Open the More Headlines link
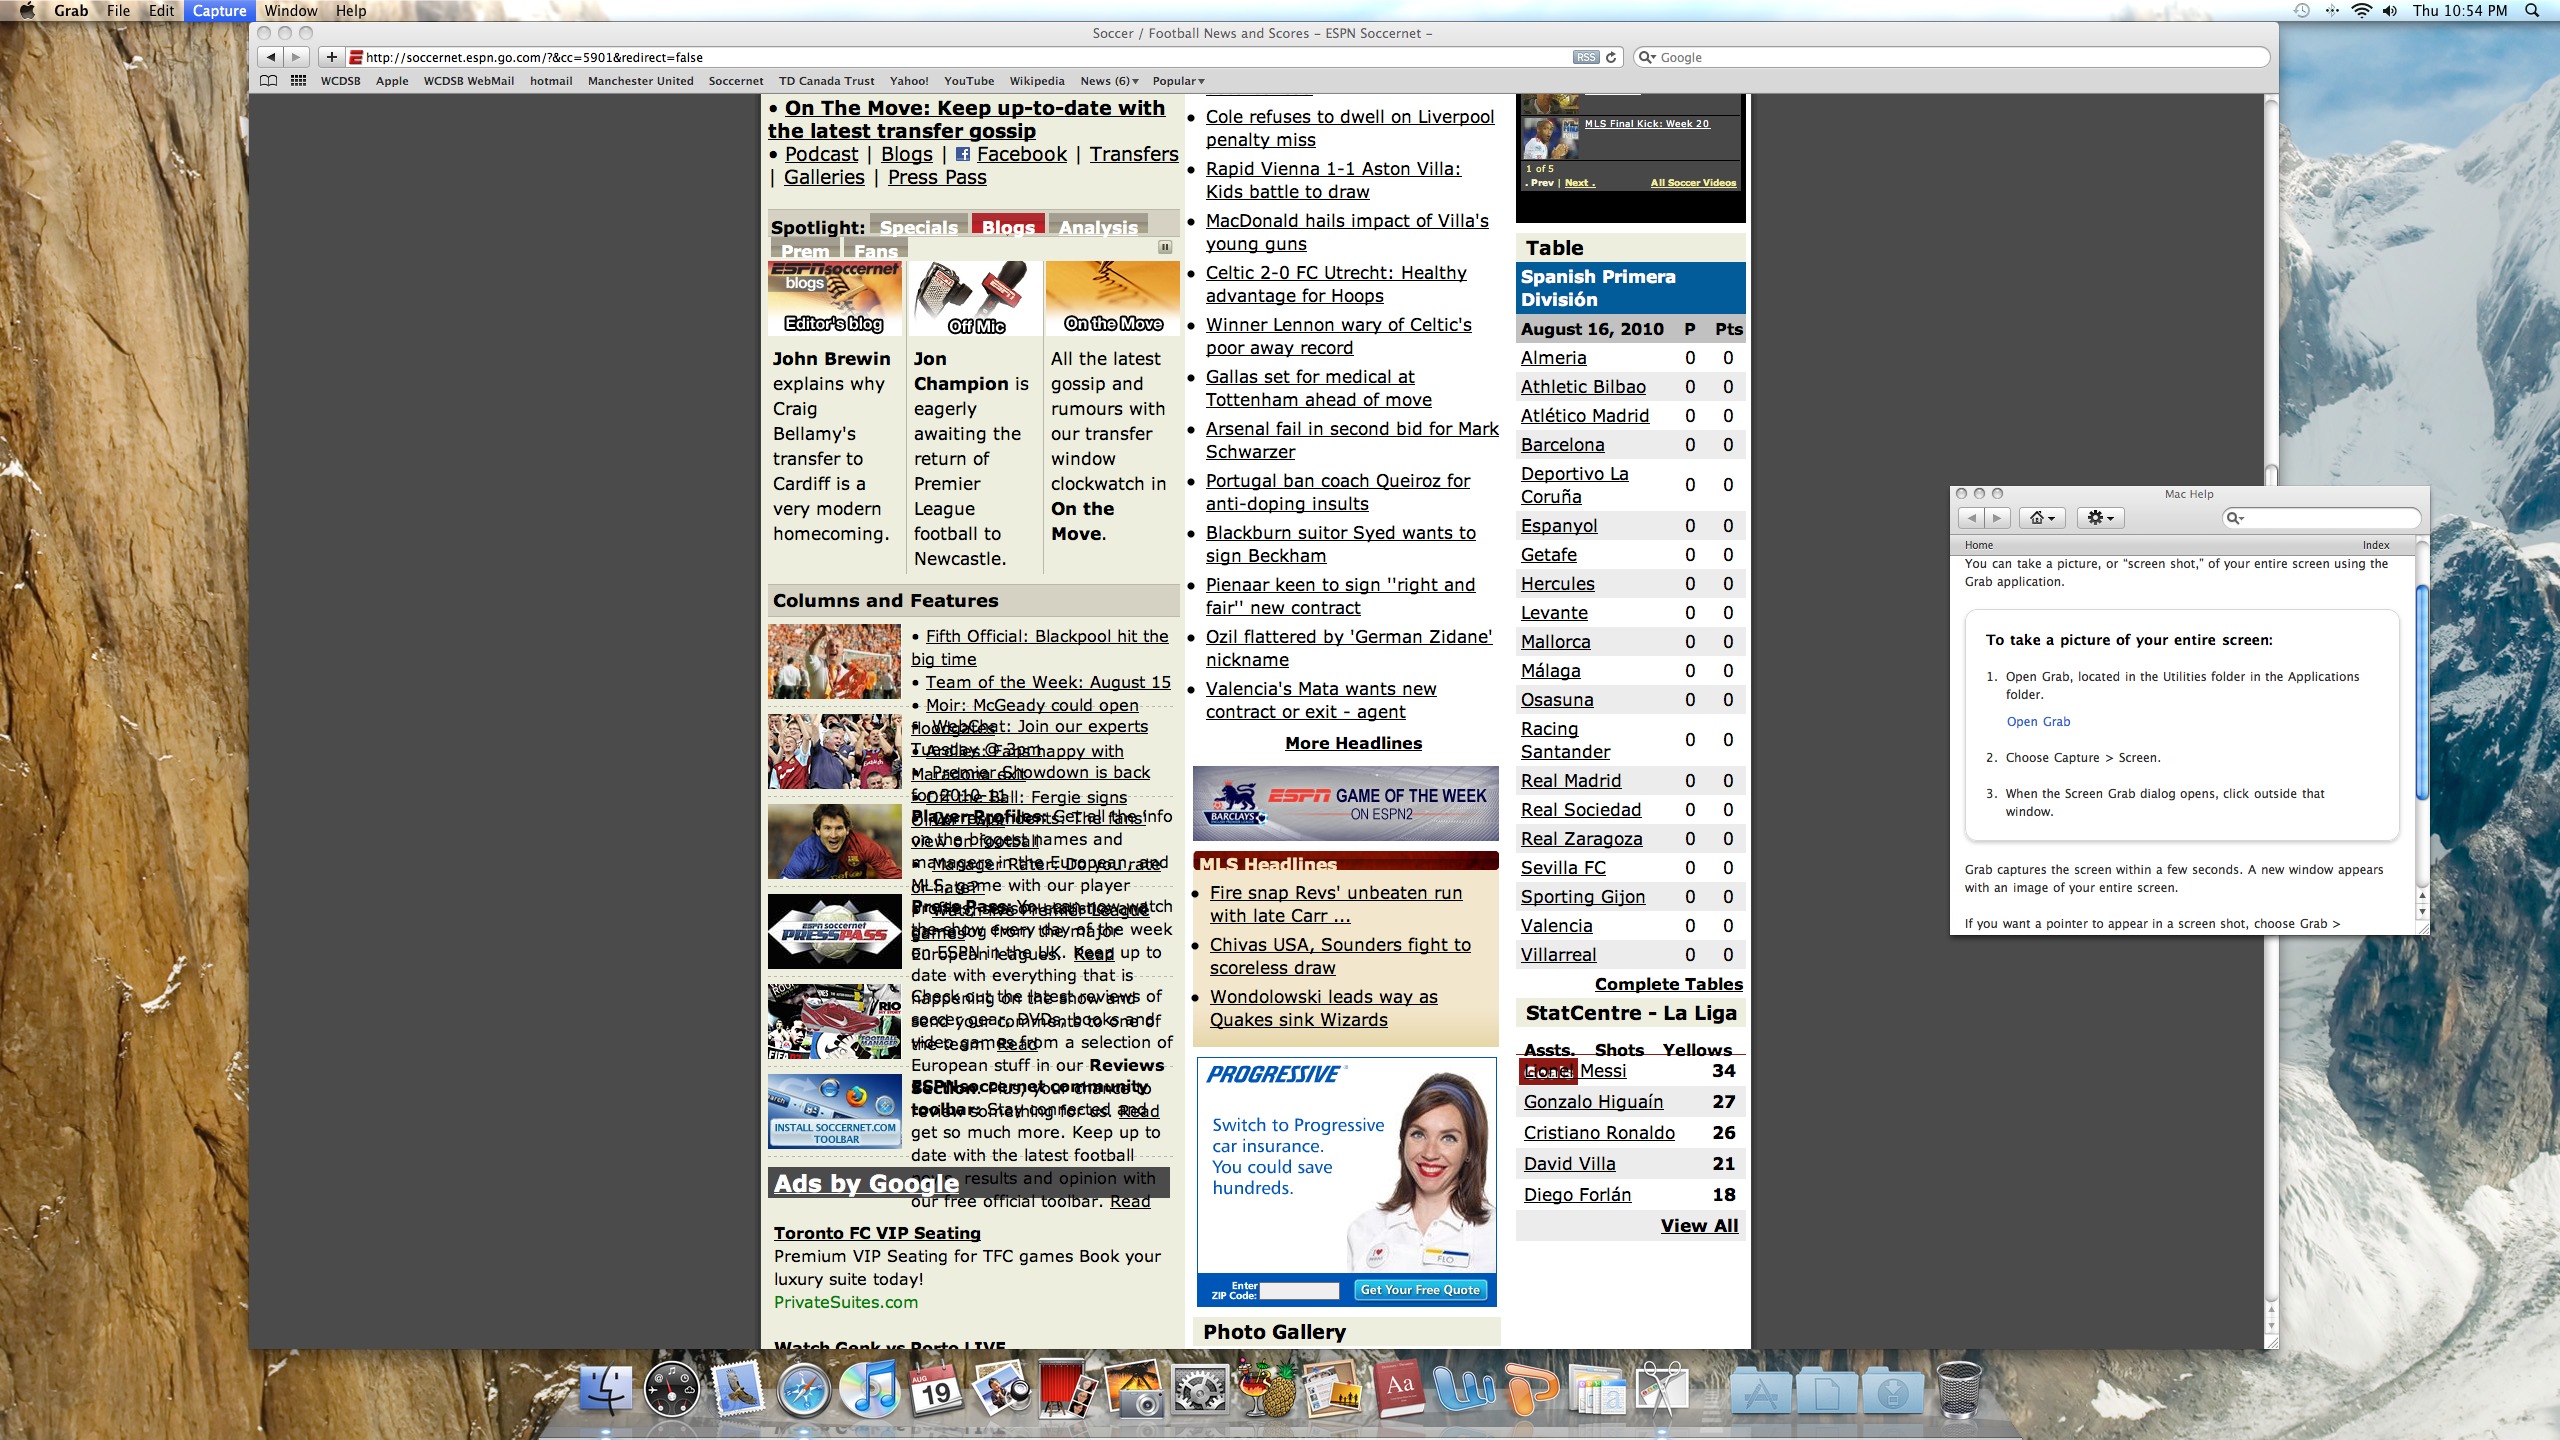 pyautogui.click(x=1353, y=743)
